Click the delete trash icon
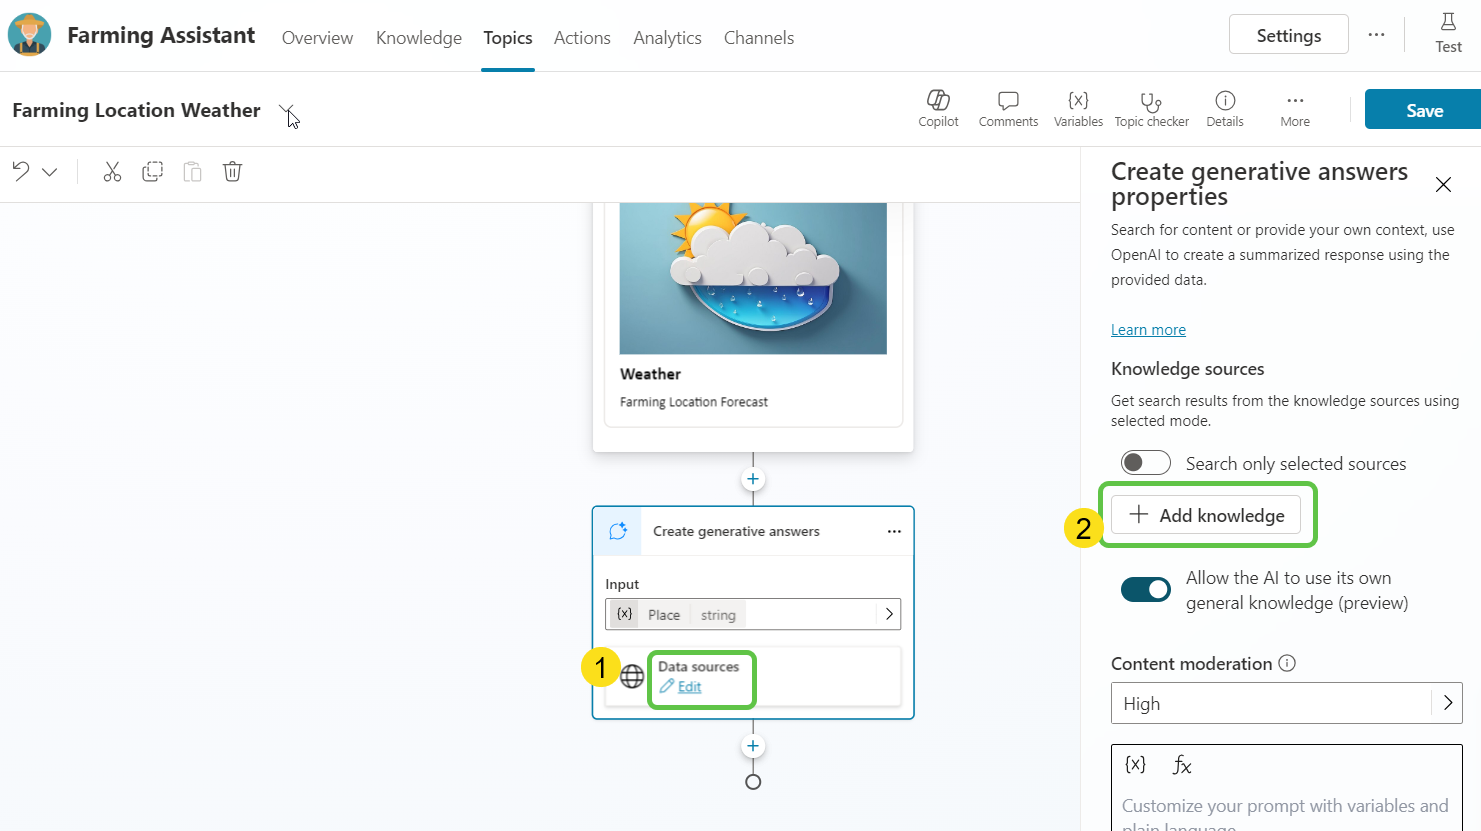This screenshot has width=1481, height=831. [232, 172]
